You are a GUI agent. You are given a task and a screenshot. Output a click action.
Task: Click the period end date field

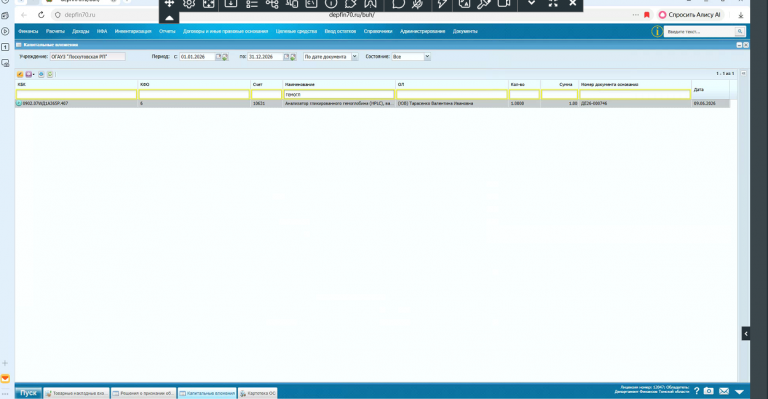click(x=265, y=57)
